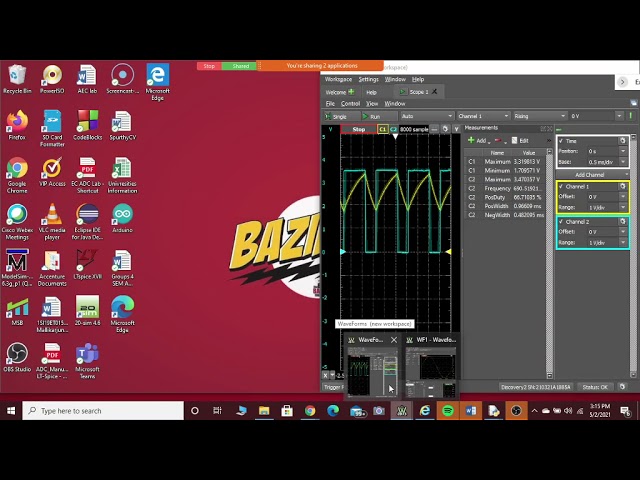Click the red Stop button in the sharing bar

coord(209,66)
